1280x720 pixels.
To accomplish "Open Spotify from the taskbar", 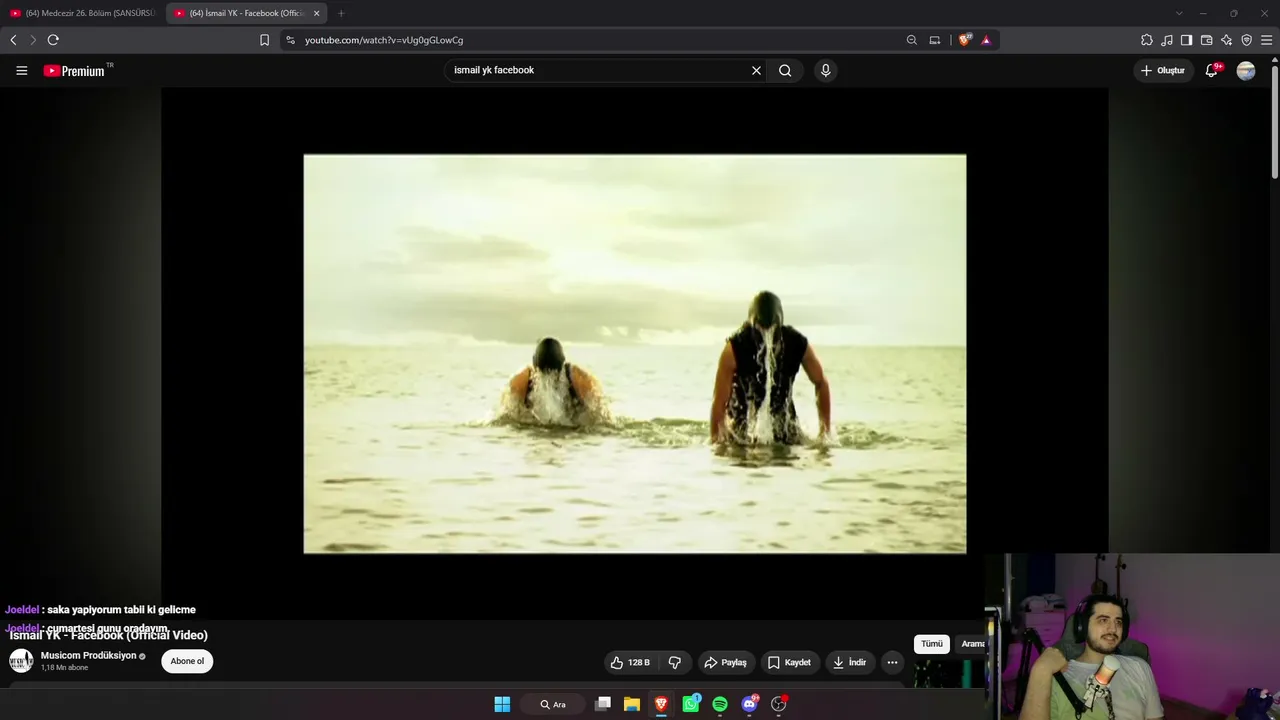I will [x=720, y=704].
